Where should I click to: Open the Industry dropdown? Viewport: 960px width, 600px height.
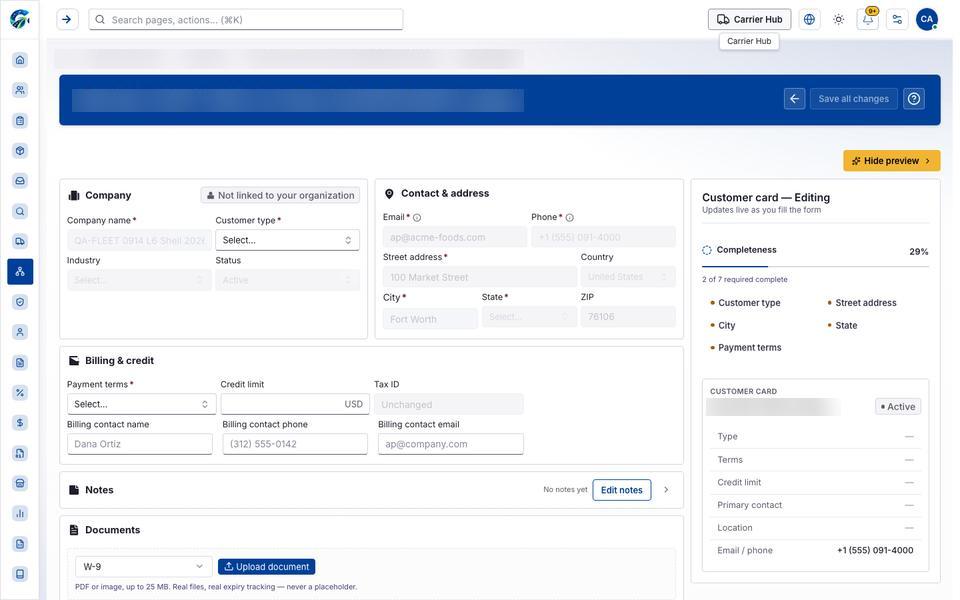click(x=139, y=280)
